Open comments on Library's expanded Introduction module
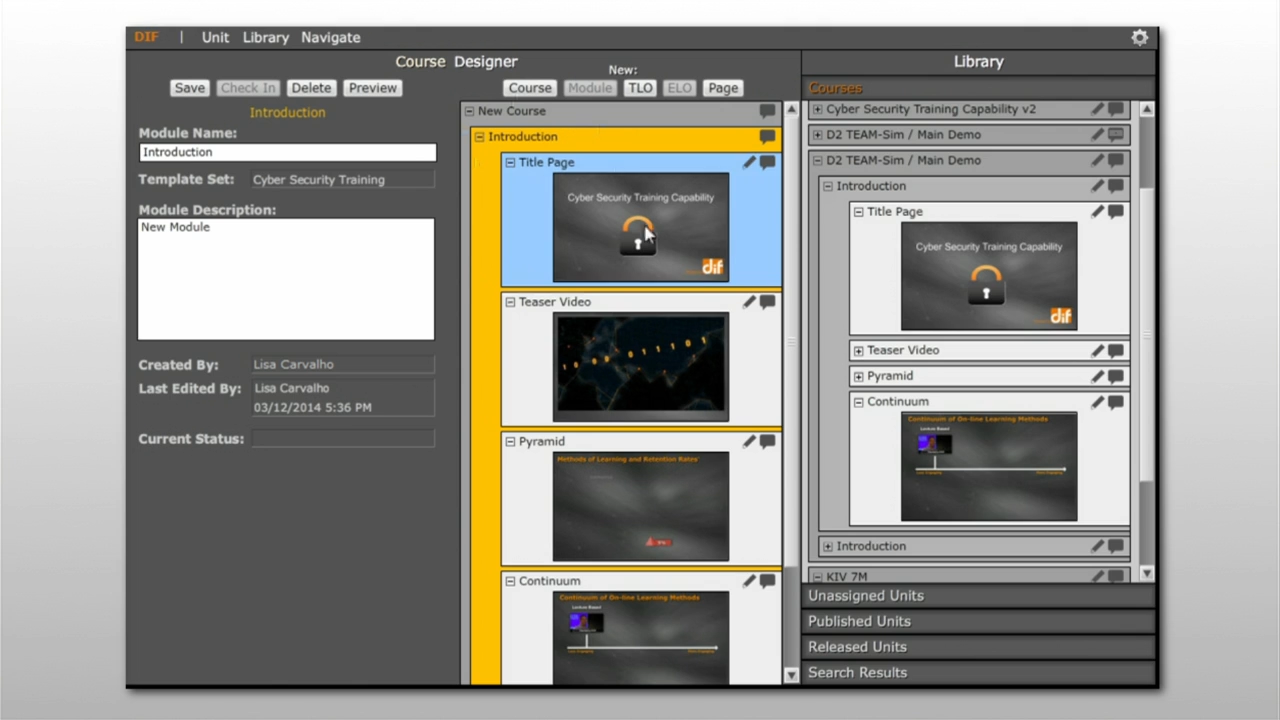The width and height of the screenshot is (1280, 720). (1115, 186)
